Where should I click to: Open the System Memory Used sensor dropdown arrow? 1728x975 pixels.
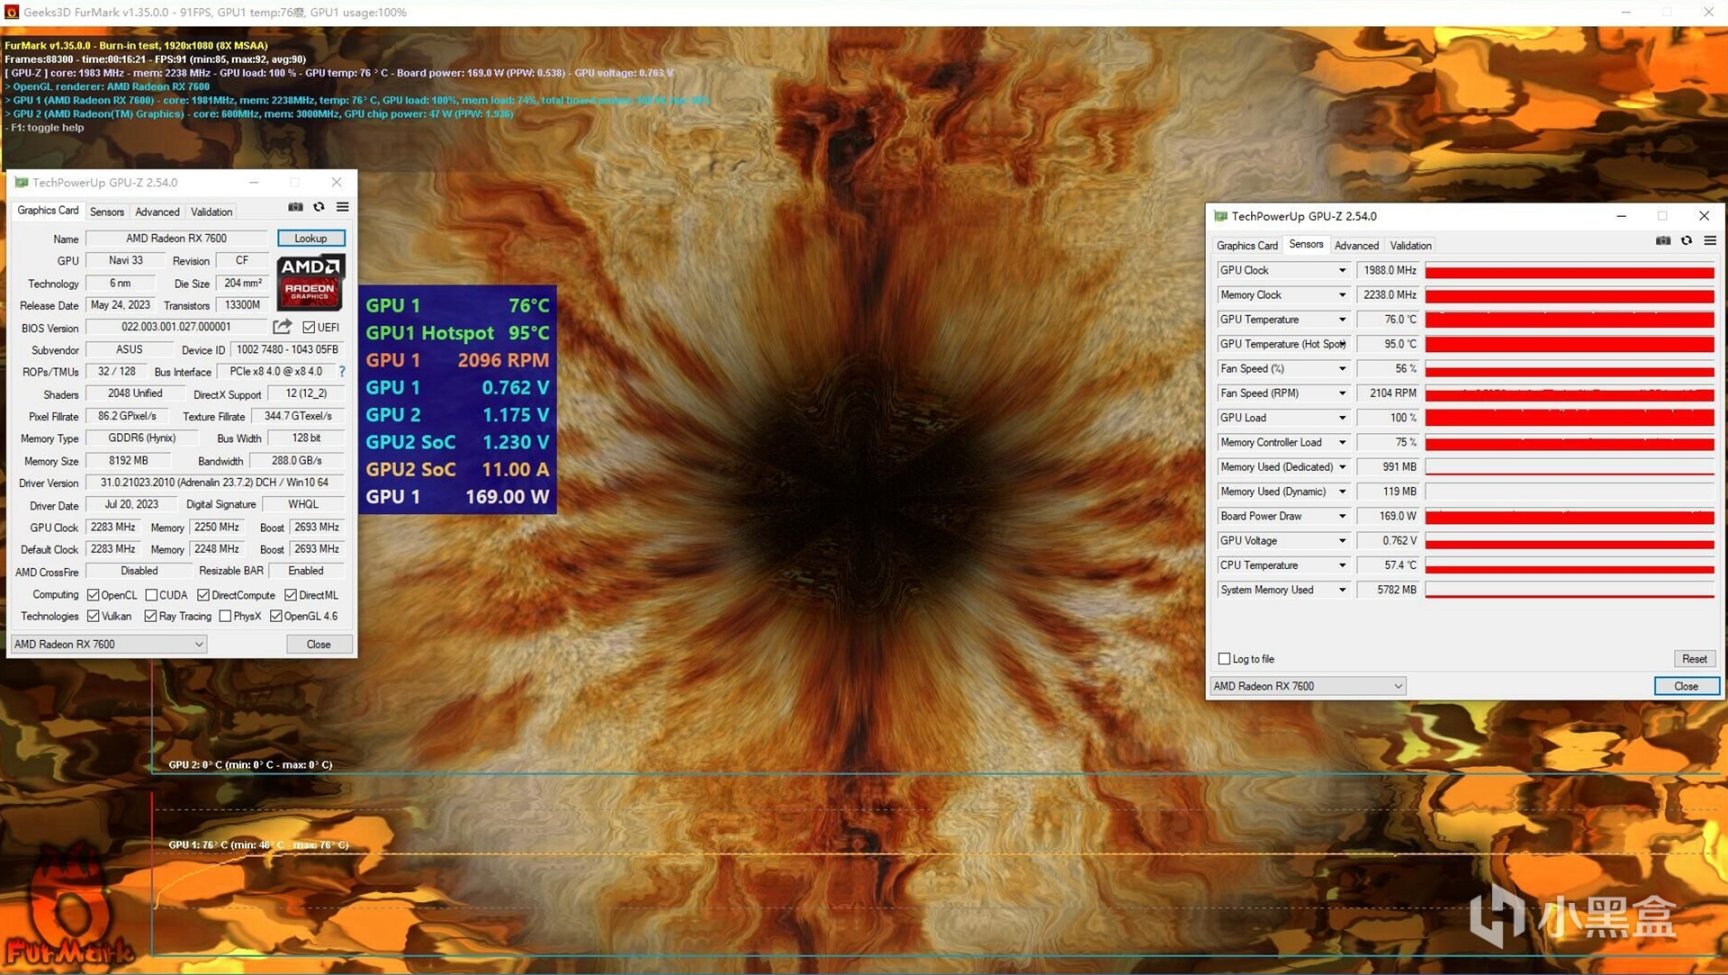pos(1342,590)
